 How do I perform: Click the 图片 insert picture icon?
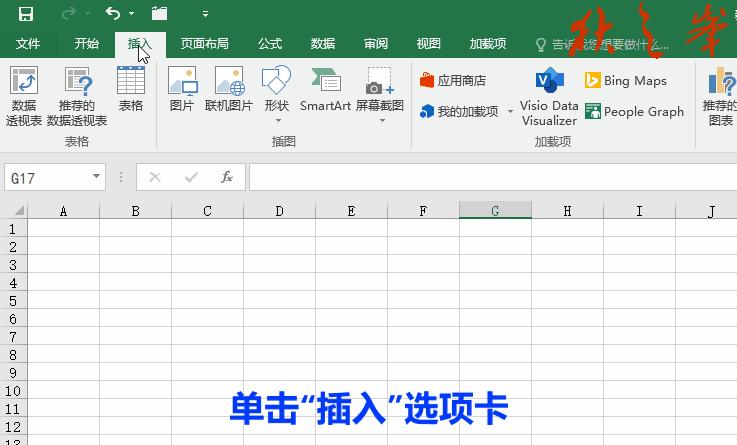(182, 89)
